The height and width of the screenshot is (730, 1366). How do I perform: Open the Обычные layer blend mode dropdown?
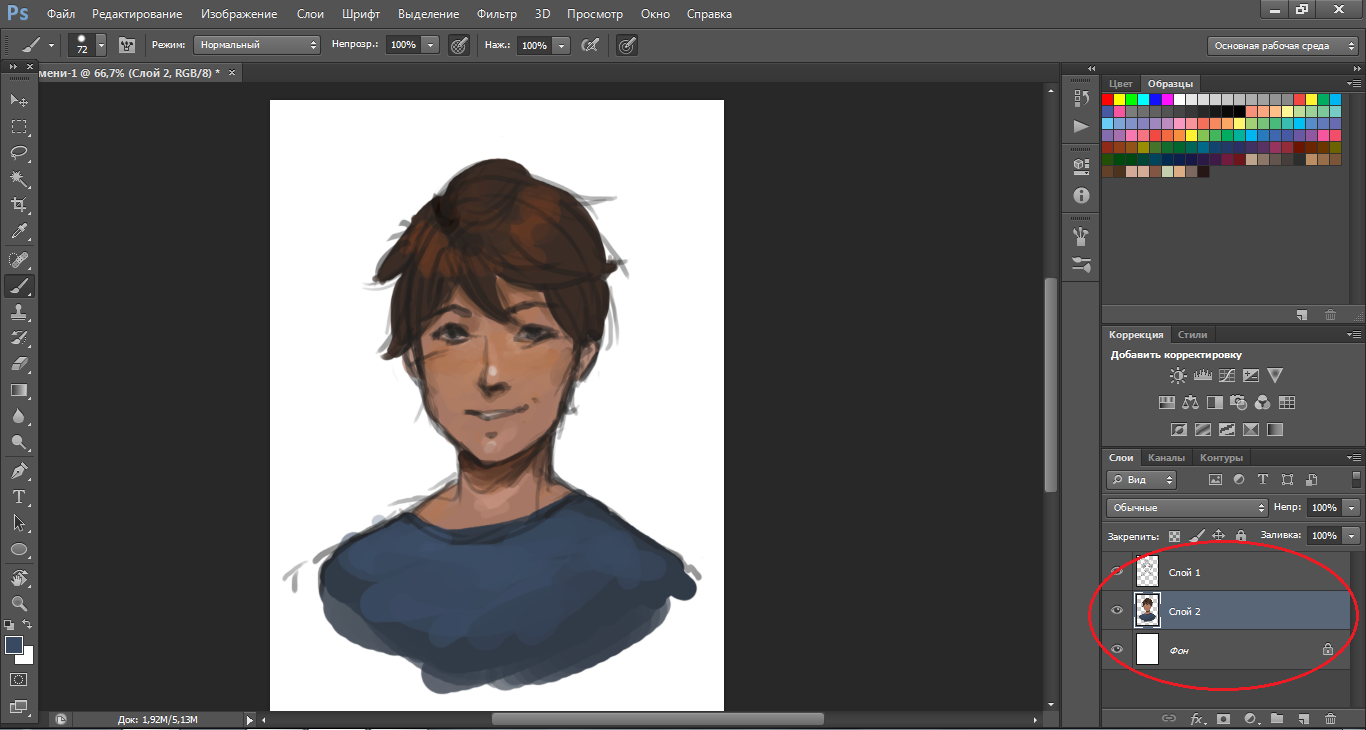(1188, 508)
